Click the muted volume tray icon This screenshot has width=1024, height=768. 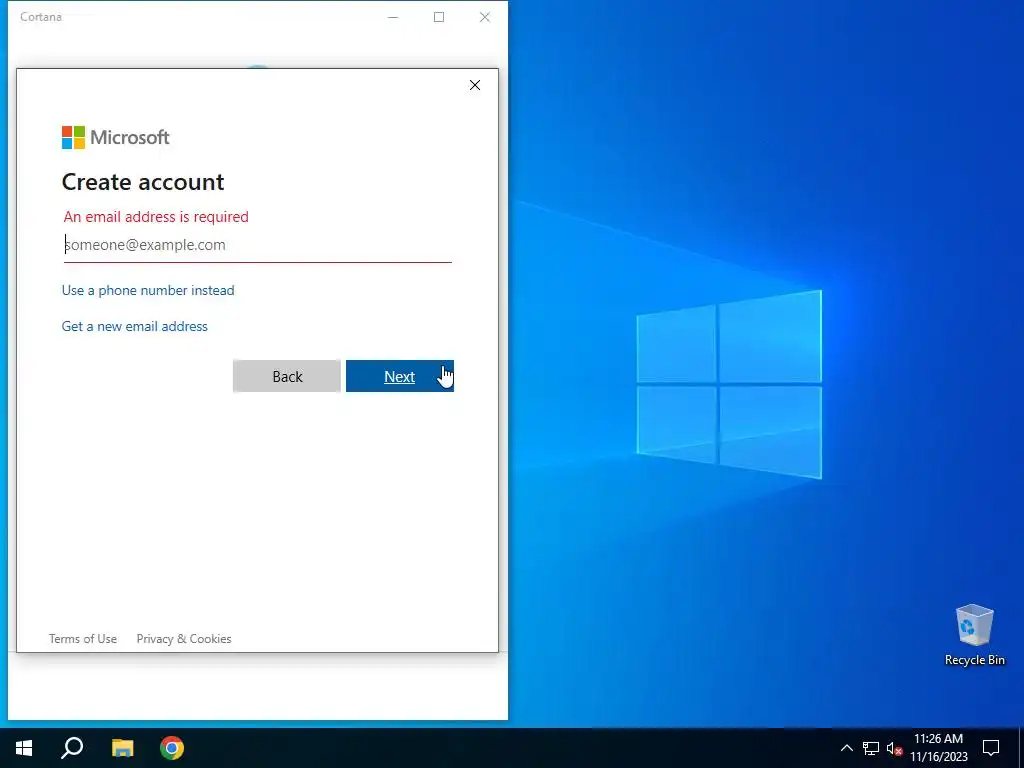894,748
